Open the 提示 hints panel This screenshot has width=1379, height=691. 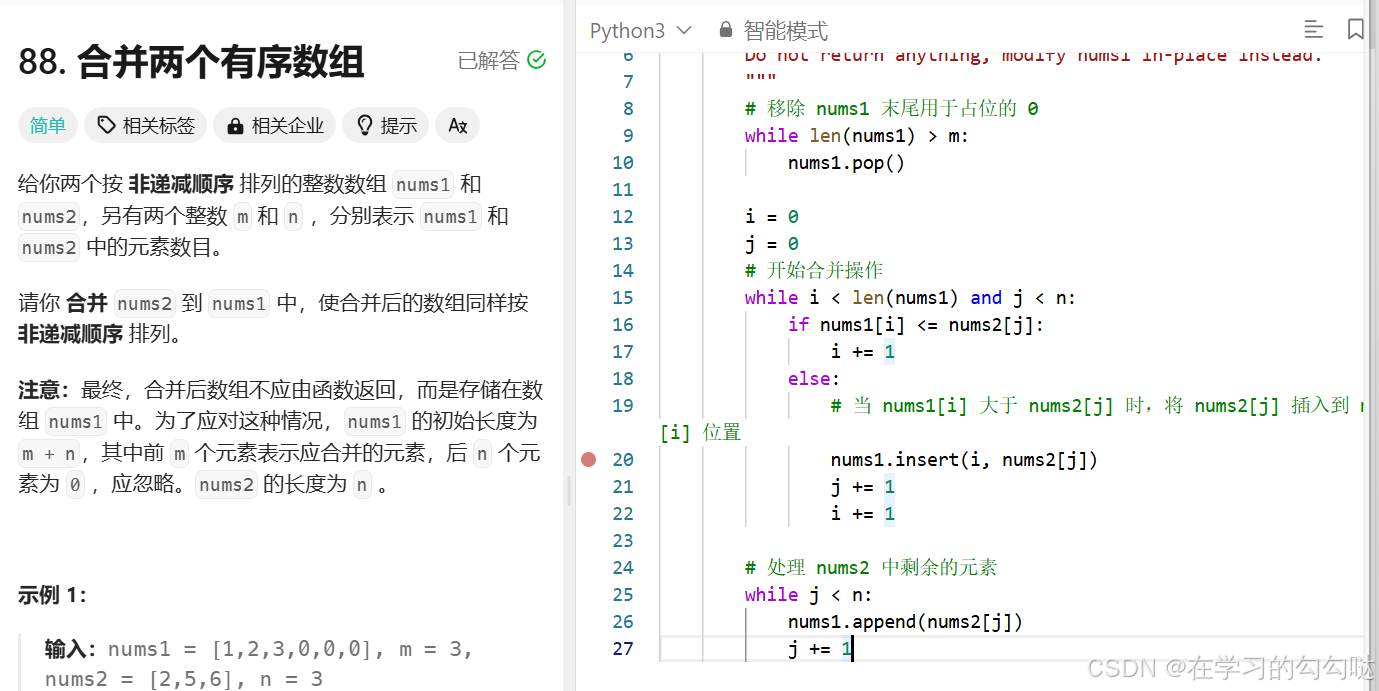click(x=384, y=125)
